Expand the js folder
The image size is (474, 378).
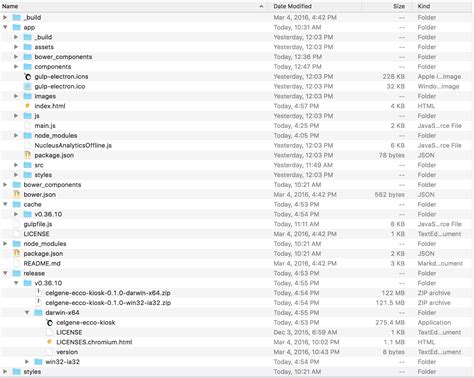(16, 116)
